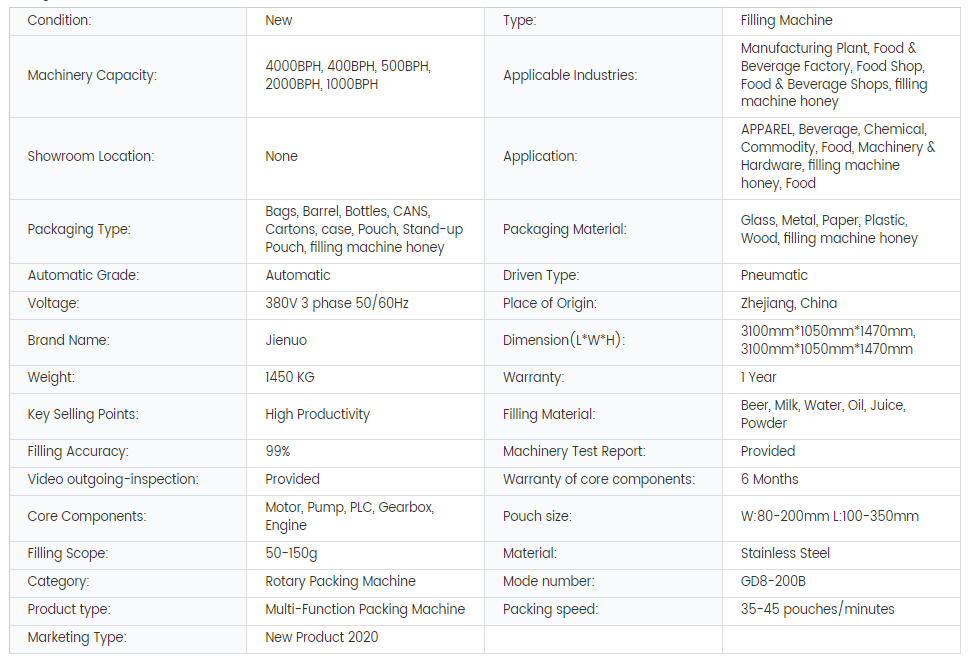Click the "Condition:" label cell
Screen dimensions: 974x664
tap(59, 20)
